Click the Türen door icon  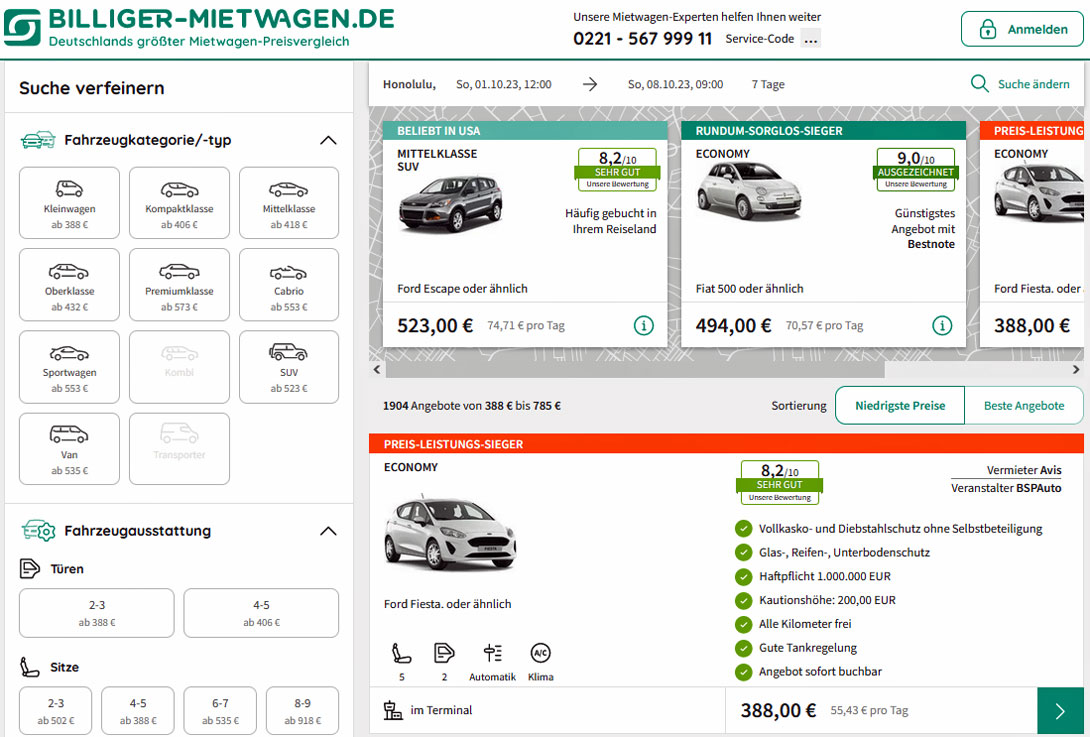pos(29,569)
